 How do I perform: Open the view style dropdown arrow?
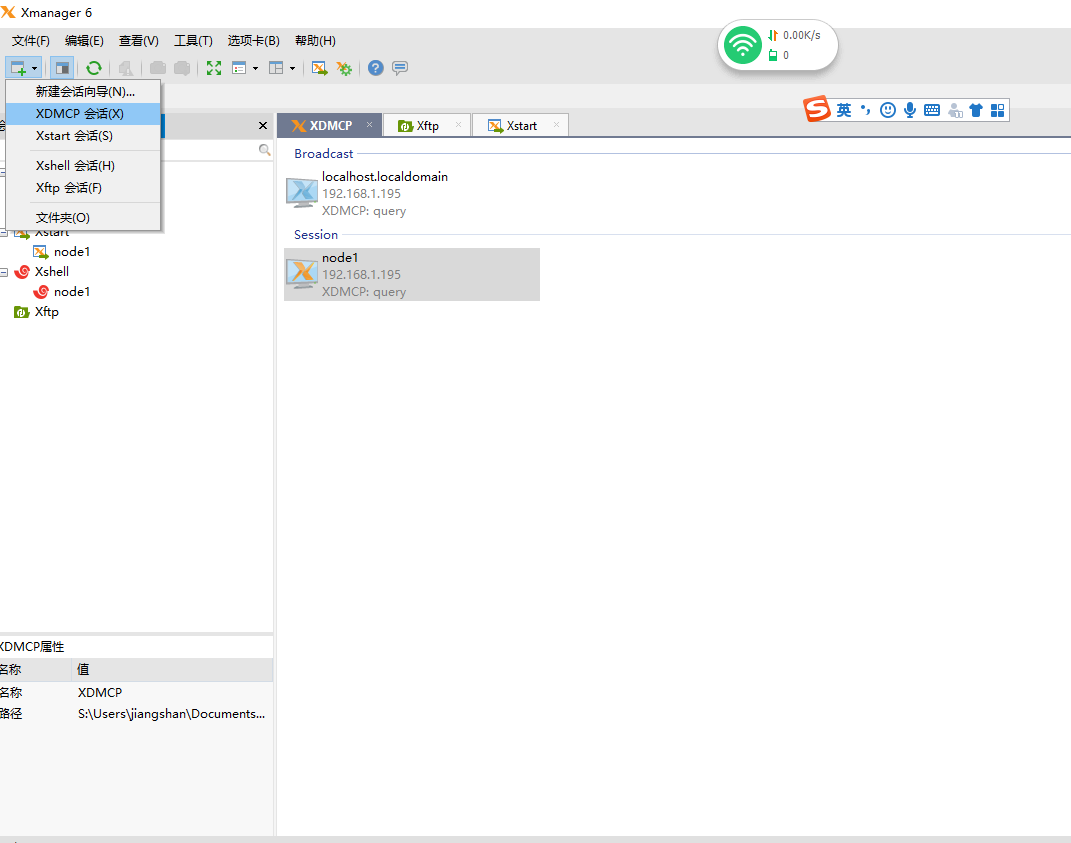255,68
